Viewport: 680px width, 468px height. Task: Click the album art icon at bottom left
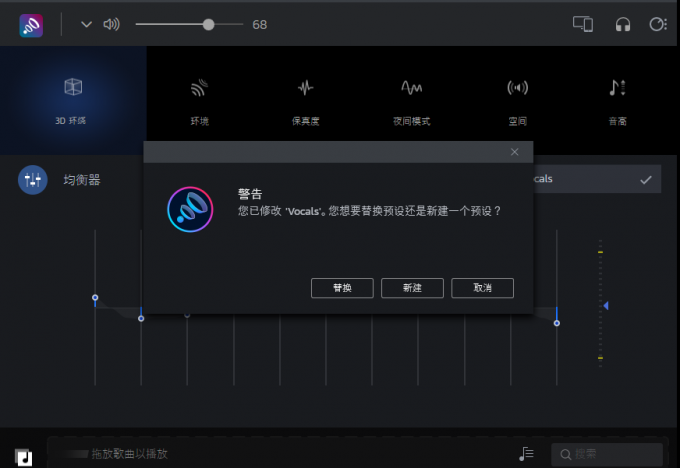click(x=25, y=456)
